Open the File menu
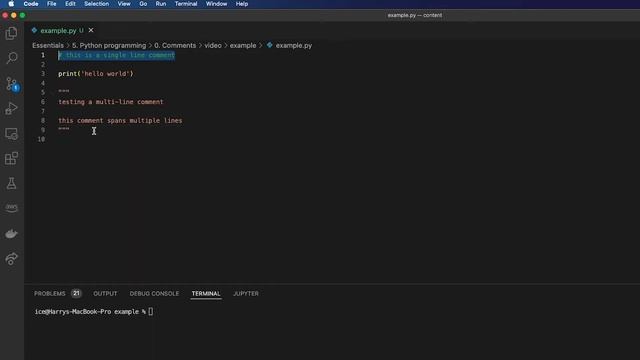The image size is (640, 360). 51,4
